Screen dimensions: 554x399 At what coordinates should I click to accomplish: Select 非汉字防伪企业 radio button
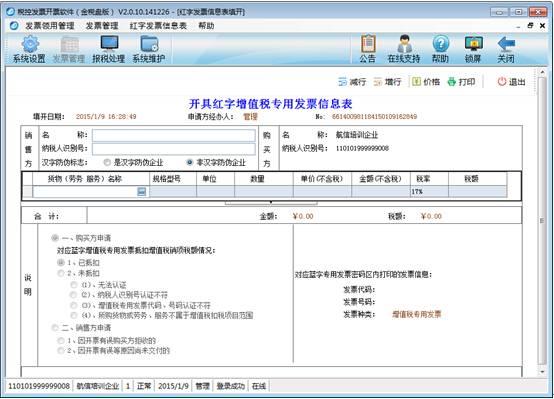tap(190, 162)
